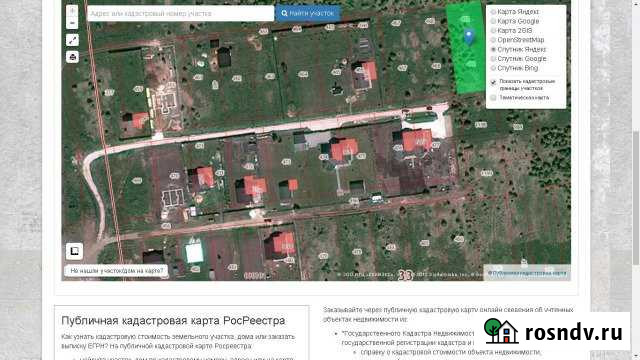Screen dimensions: 640x360
Task: Select the "Спутник Bing" satellite layer
Action: pyautogui.click(x=493, y=68)
